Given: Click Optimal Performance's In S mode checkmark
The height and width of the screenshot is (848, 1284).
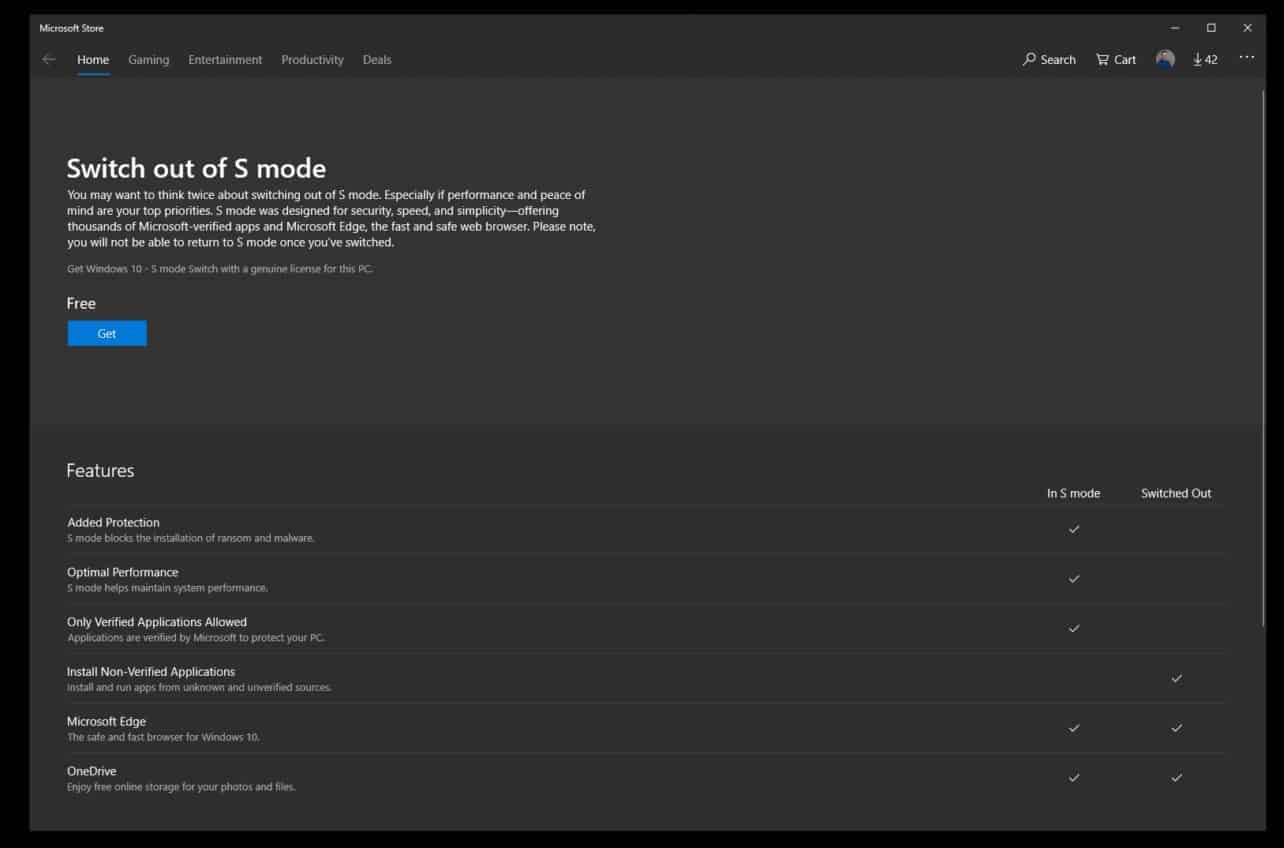Looking at the screenshot, I should [x=1074, y=579].
